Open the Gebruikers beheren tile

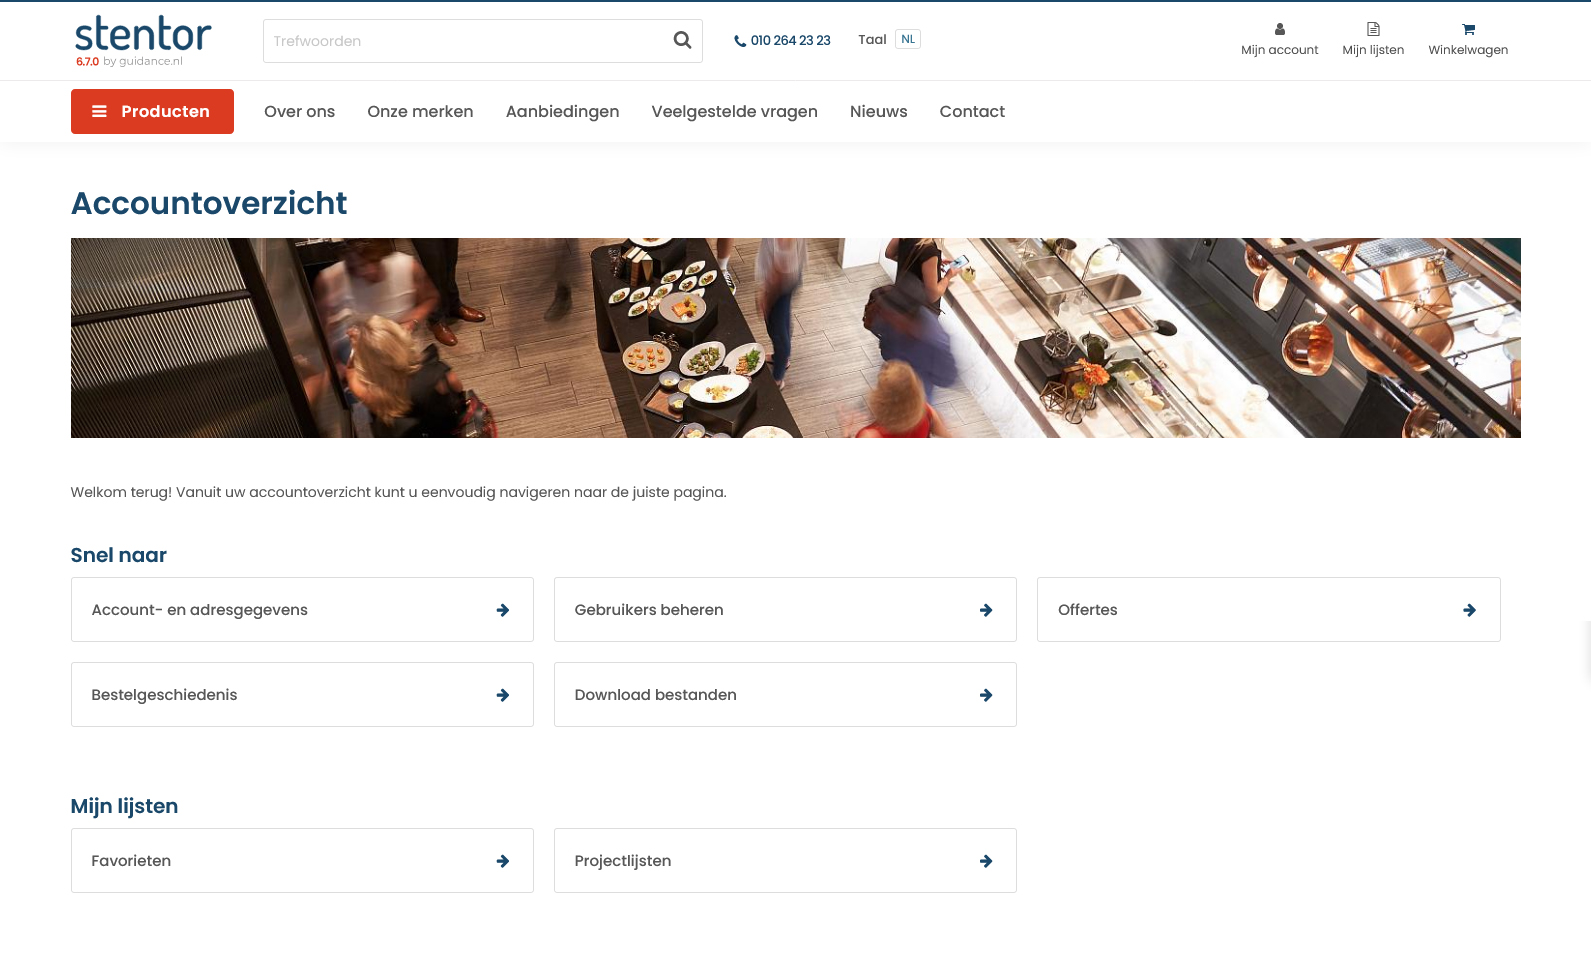click(x=784, y=610)
